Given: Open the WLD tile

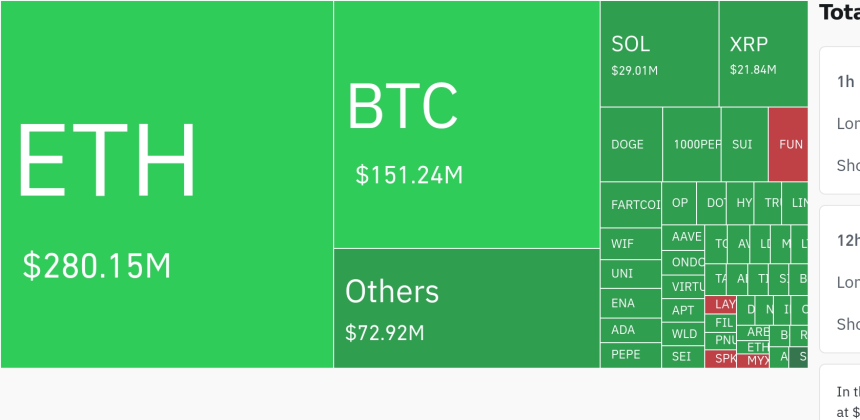Looking at the screenshot, I should pyautogui.click(x=683, y=334).
